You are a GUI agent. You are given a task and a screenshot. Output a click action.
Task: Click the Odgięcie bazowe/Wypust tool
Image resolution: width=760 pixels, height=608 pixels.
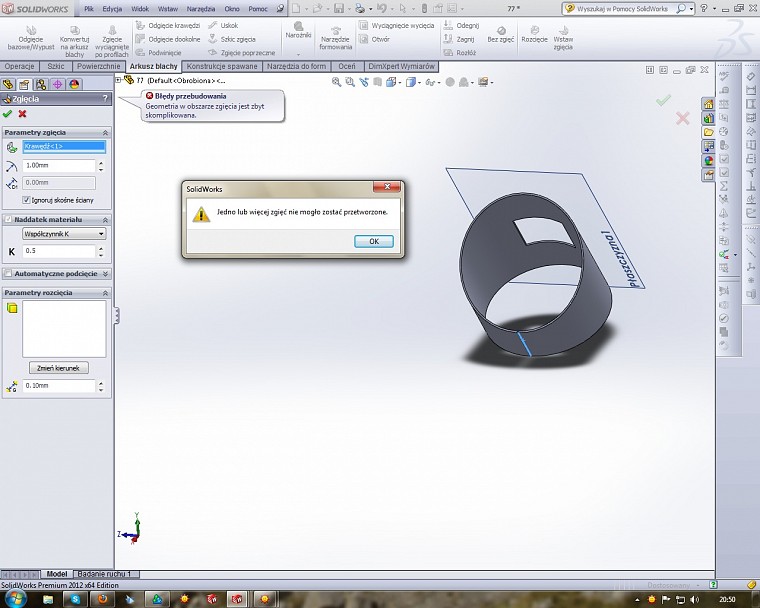[31, 39]
